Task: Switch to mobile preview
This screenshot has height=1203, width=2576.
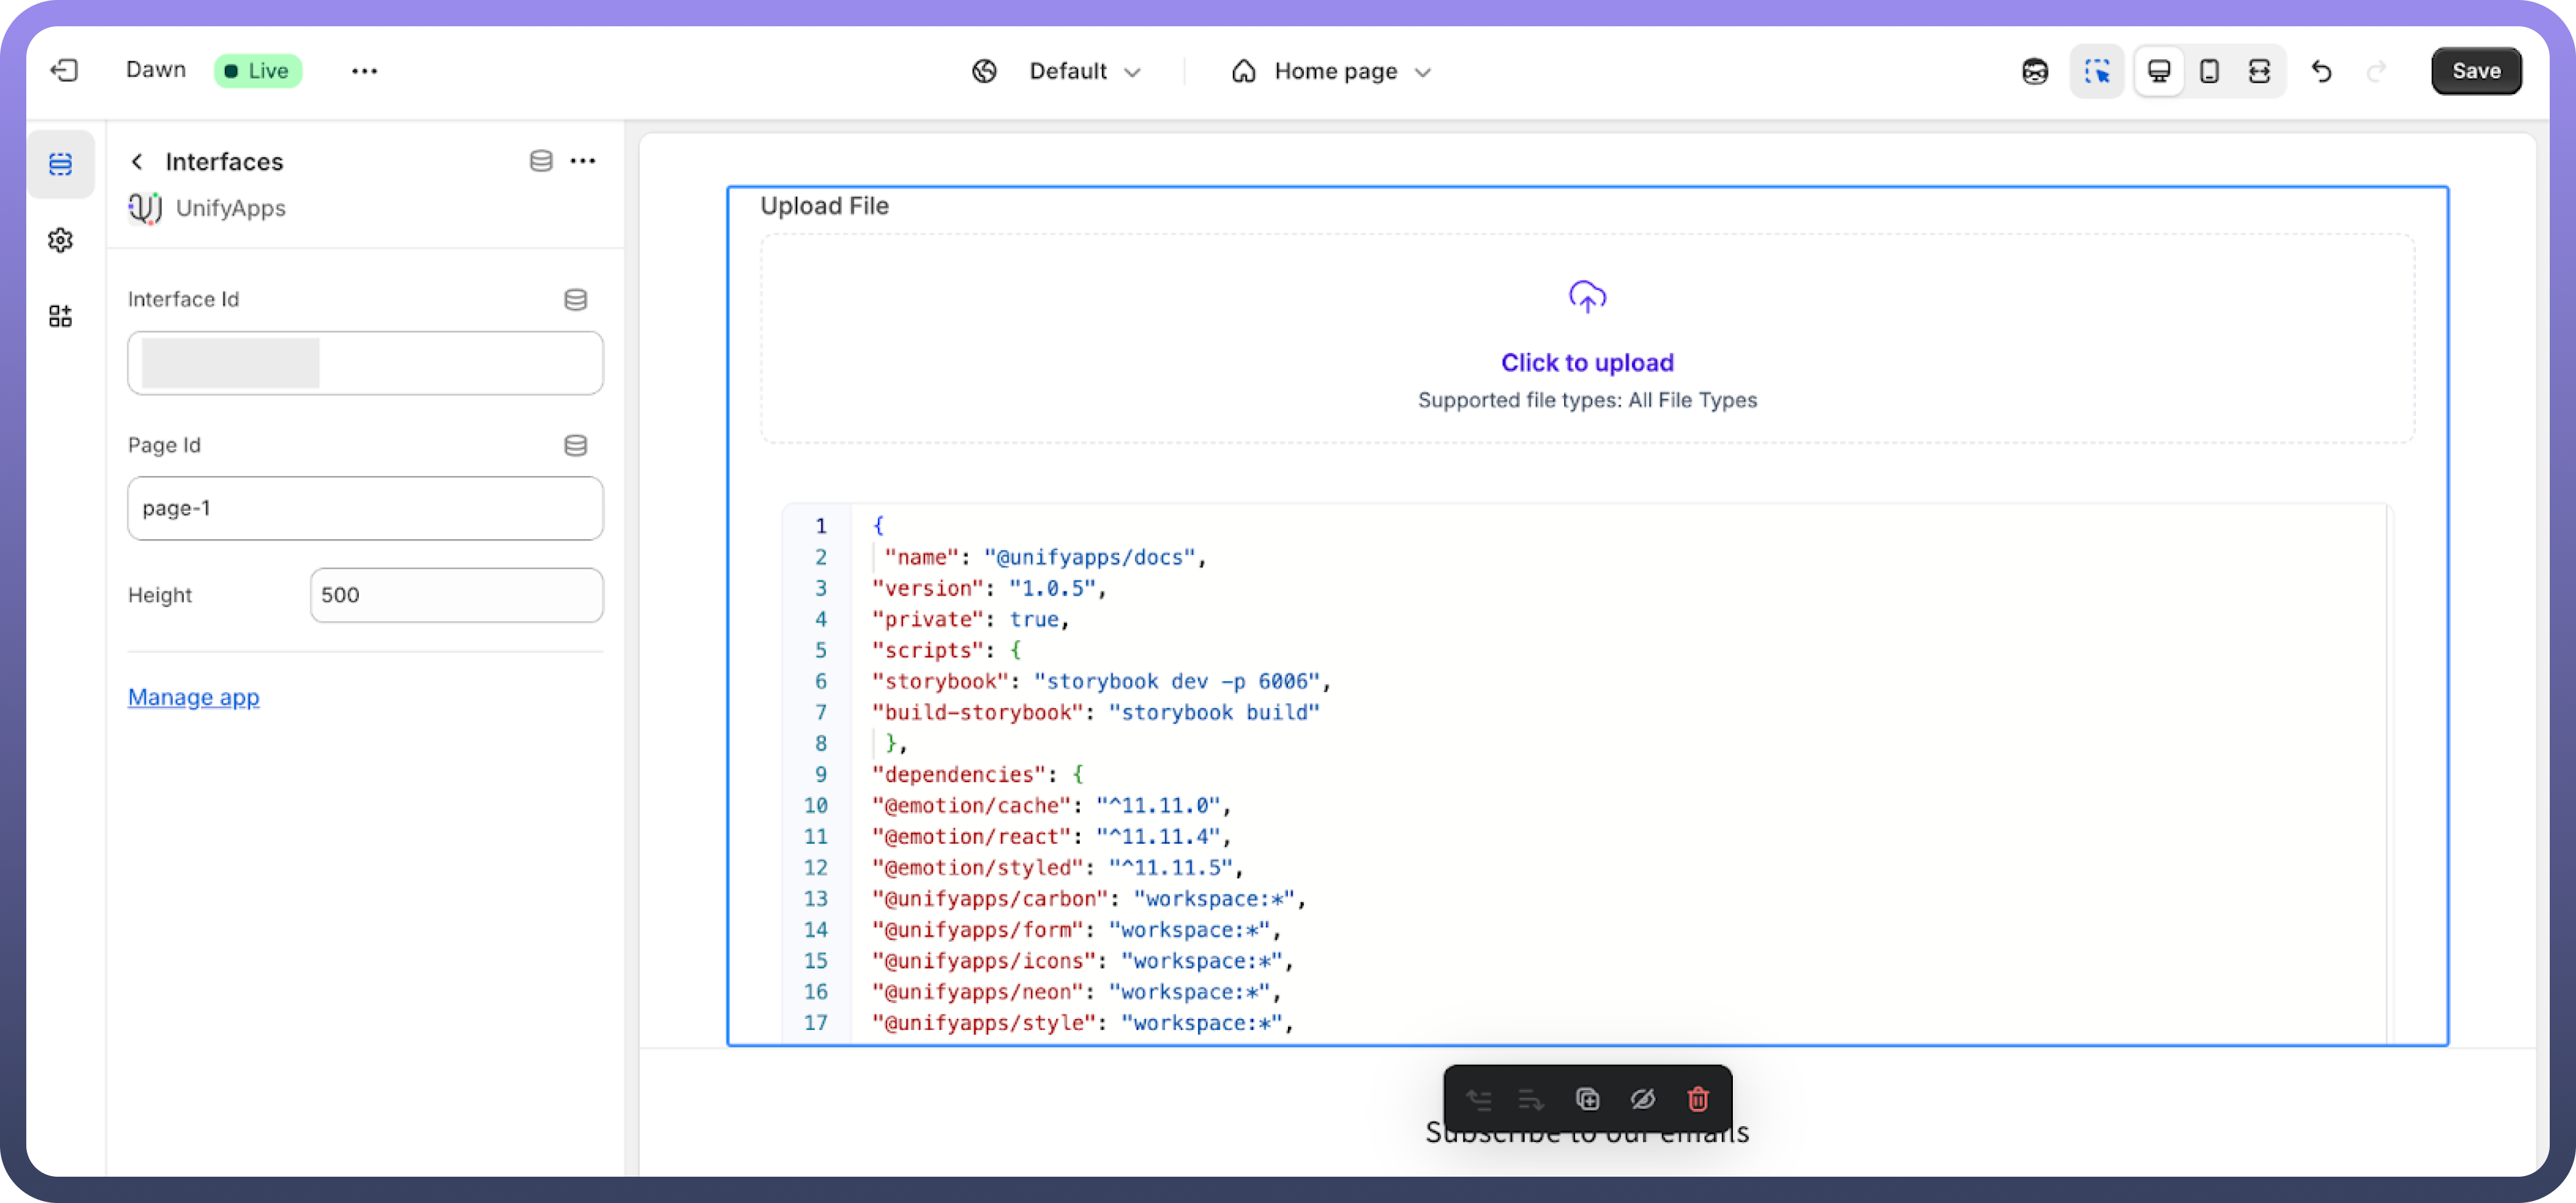Action: 2209,71
